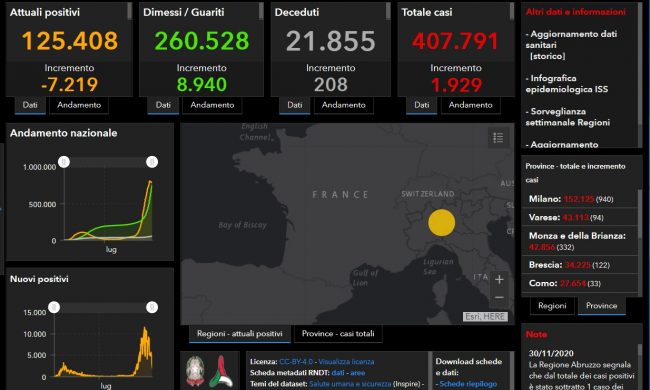This screenshot has height=390, width=650.
Task: Select Dati tab under Totale casi
Action: pos(422,105)
